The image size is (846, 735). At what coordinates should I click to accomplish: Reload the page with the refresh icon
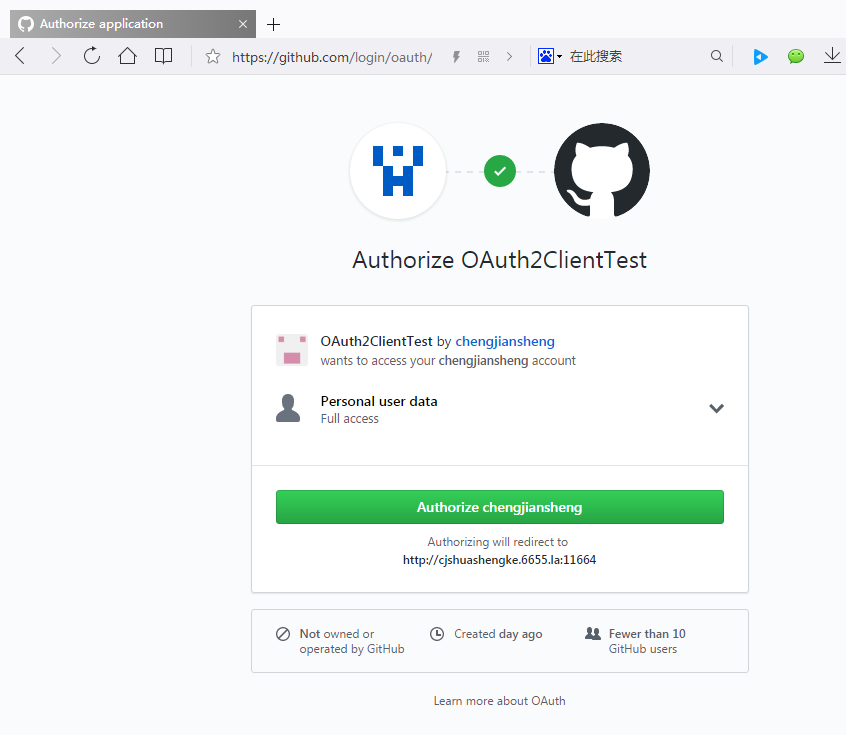92,57
